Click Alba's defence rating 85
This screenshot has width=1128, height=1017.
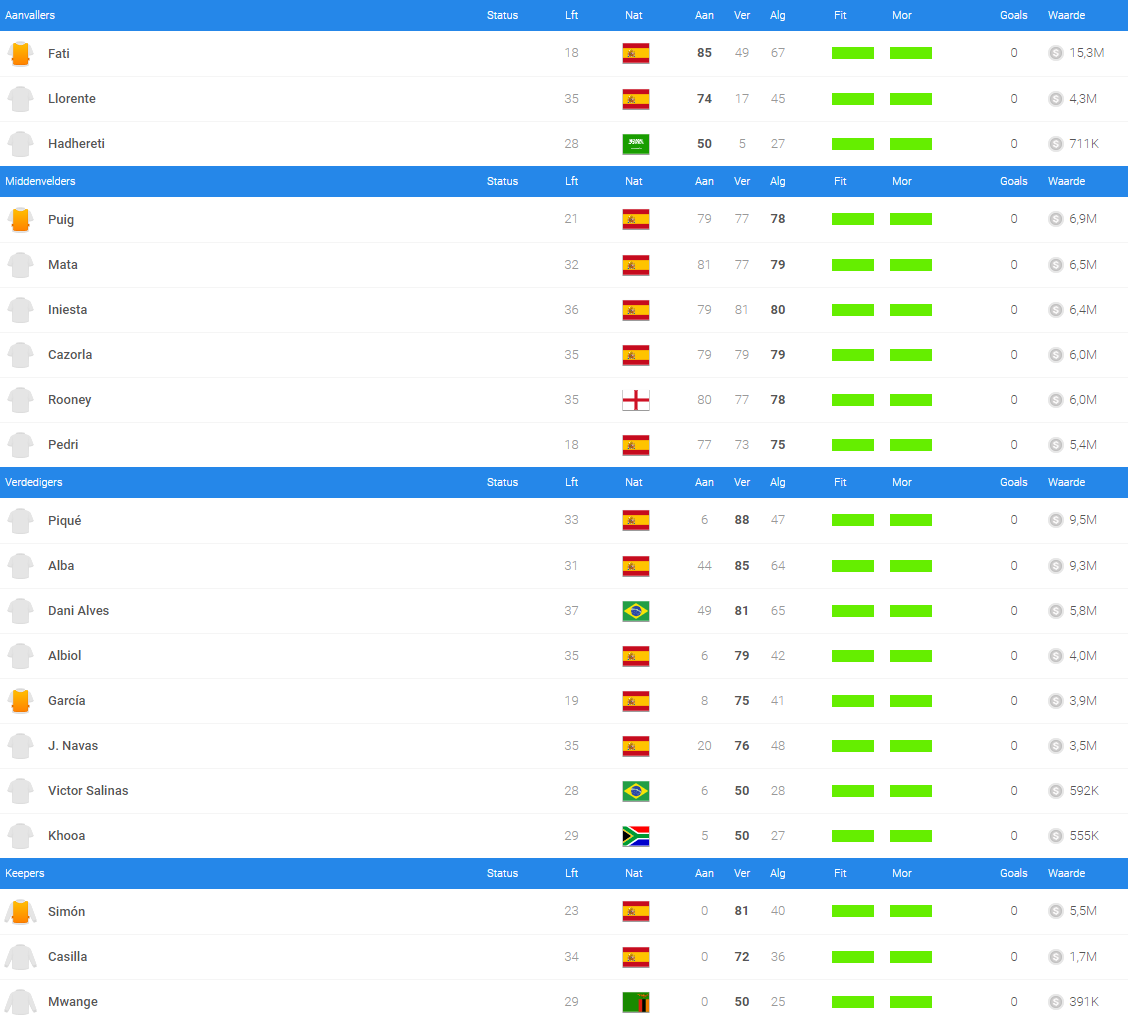[x=742, y=565]
